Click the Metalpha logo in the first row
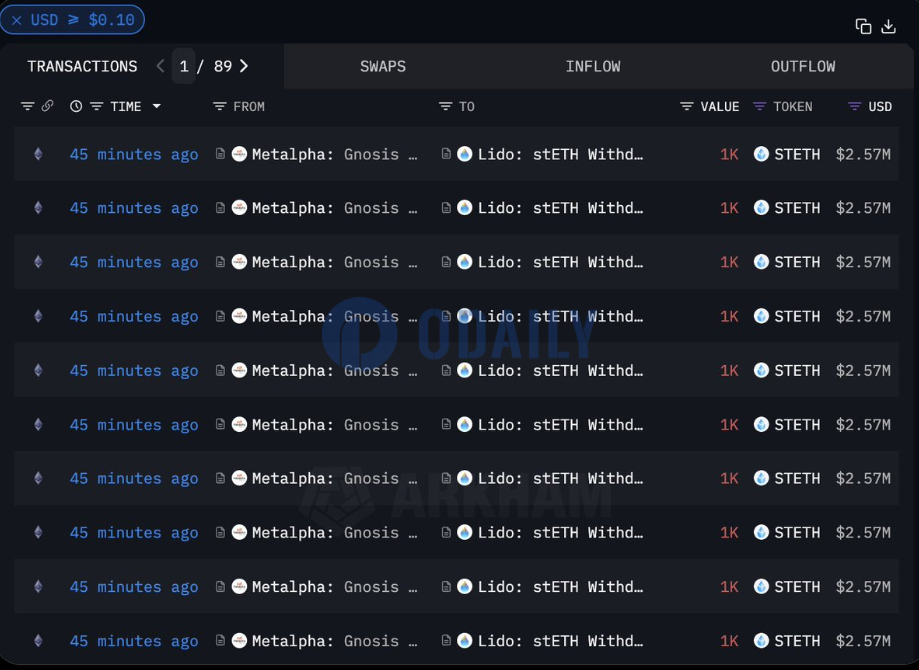 (x=239, y=154)
